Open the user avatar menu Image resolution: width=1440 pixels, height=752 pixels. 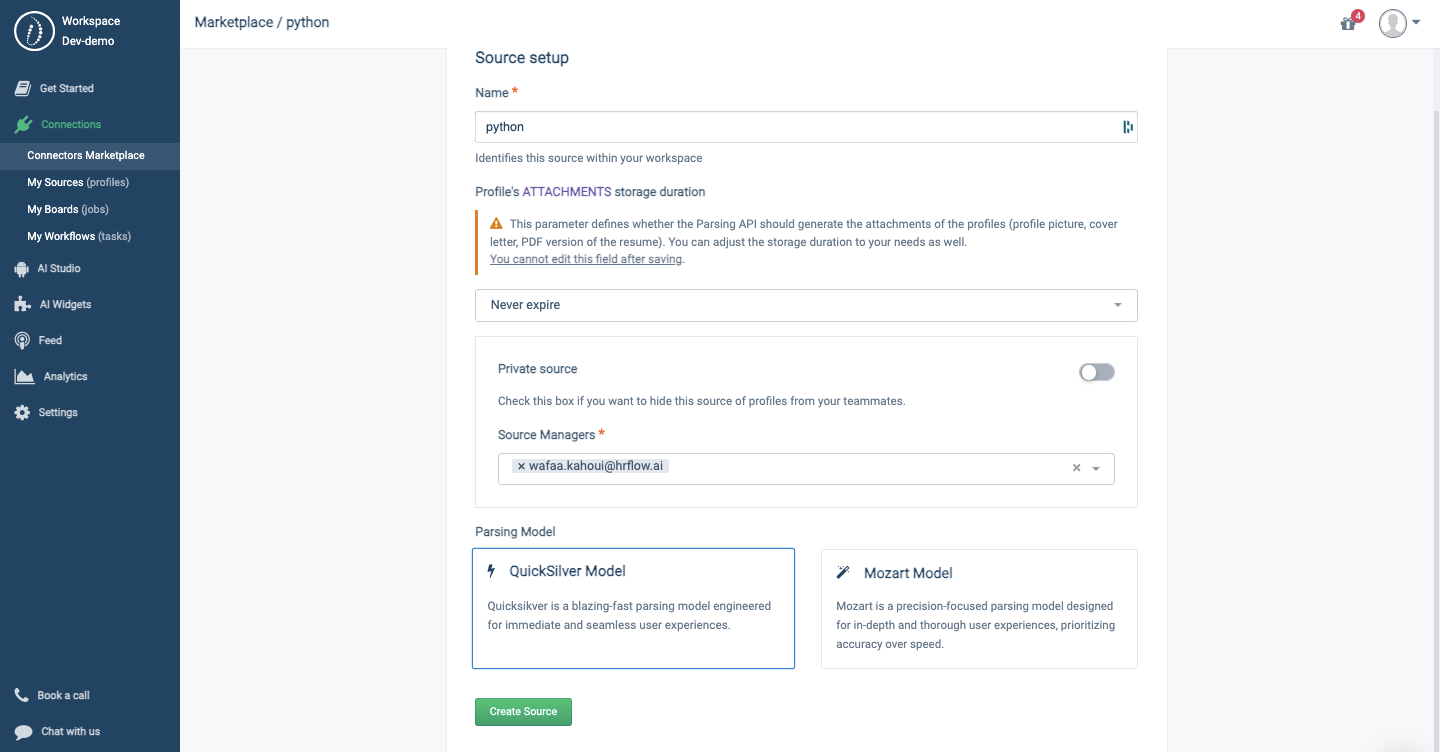point(1398,23)
